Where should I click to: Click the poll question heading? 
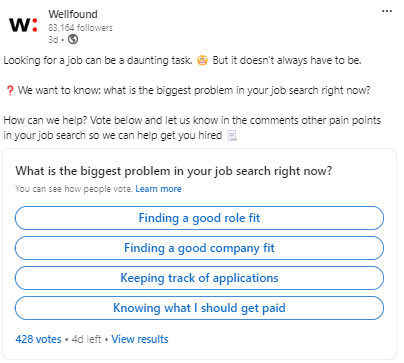click(174, 171)
